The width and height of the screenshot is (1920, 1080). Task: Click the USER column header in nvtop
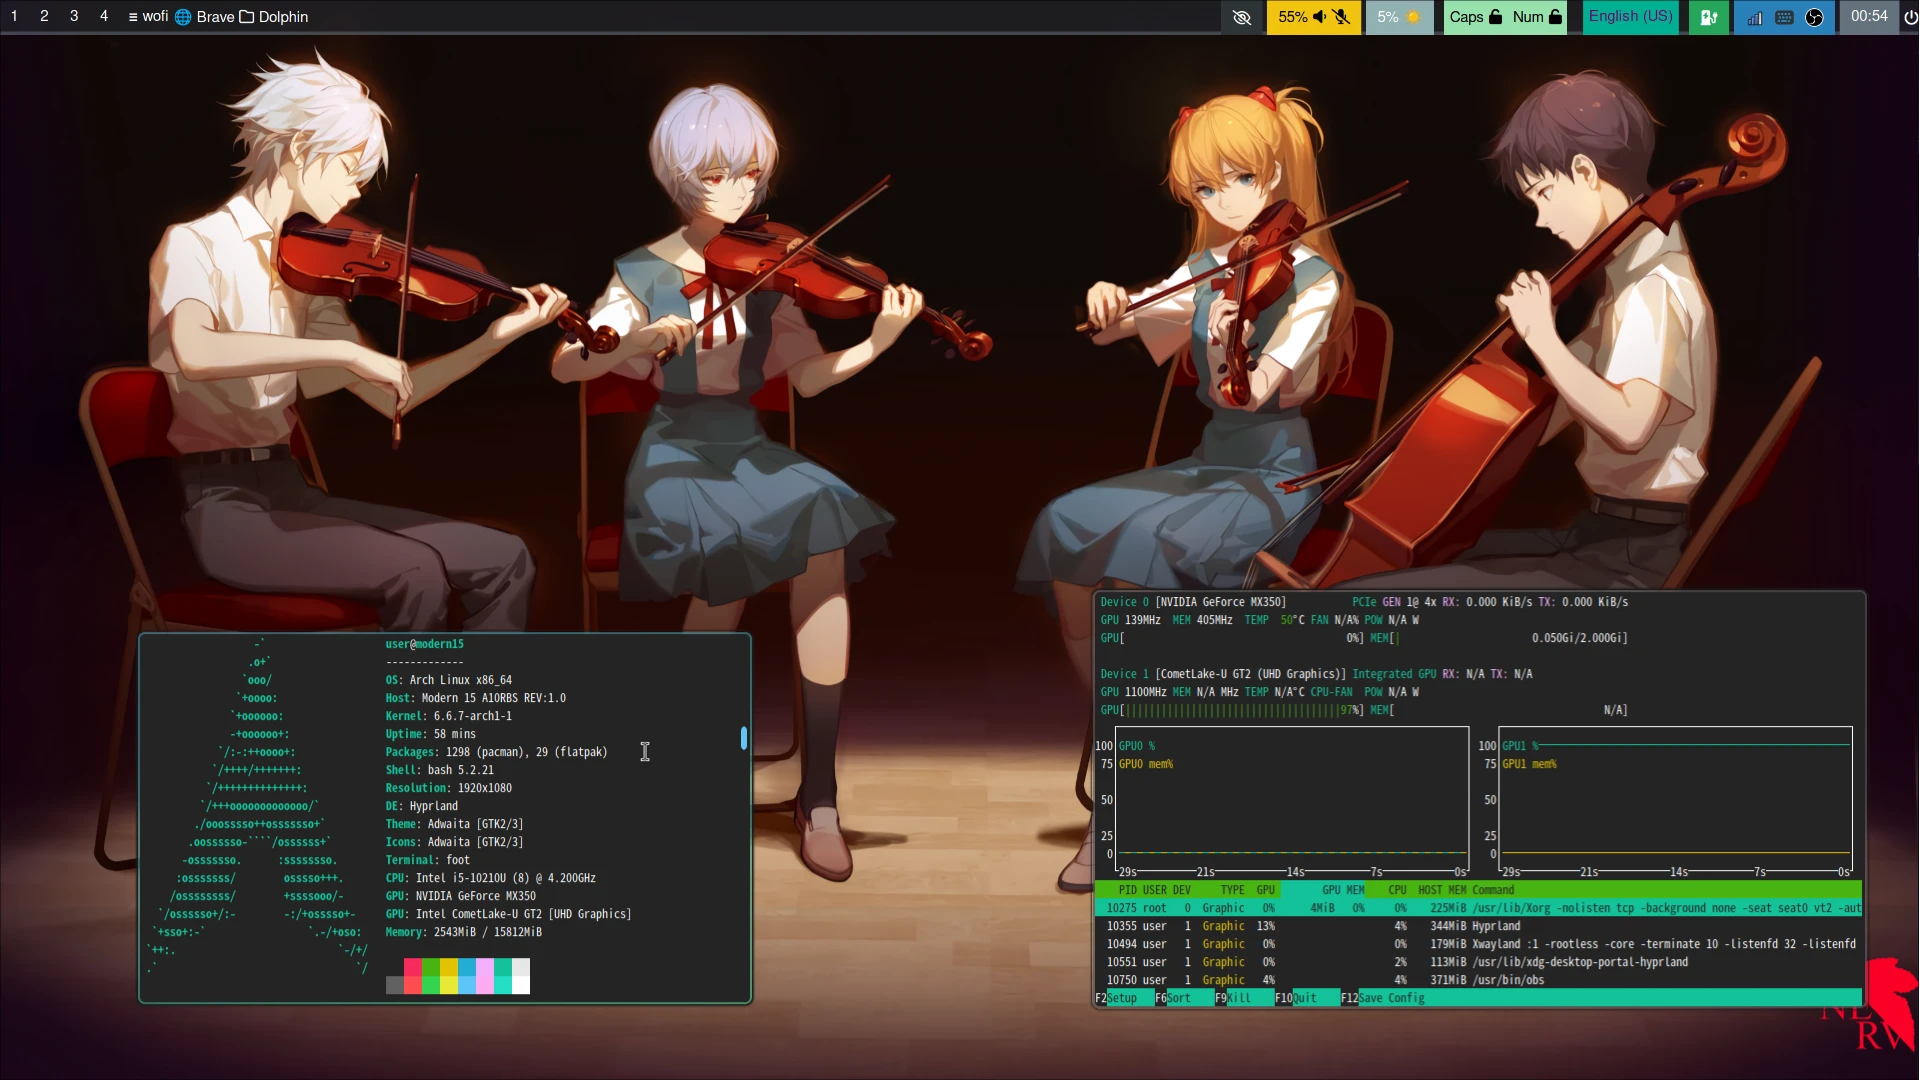coord(1154,890)
